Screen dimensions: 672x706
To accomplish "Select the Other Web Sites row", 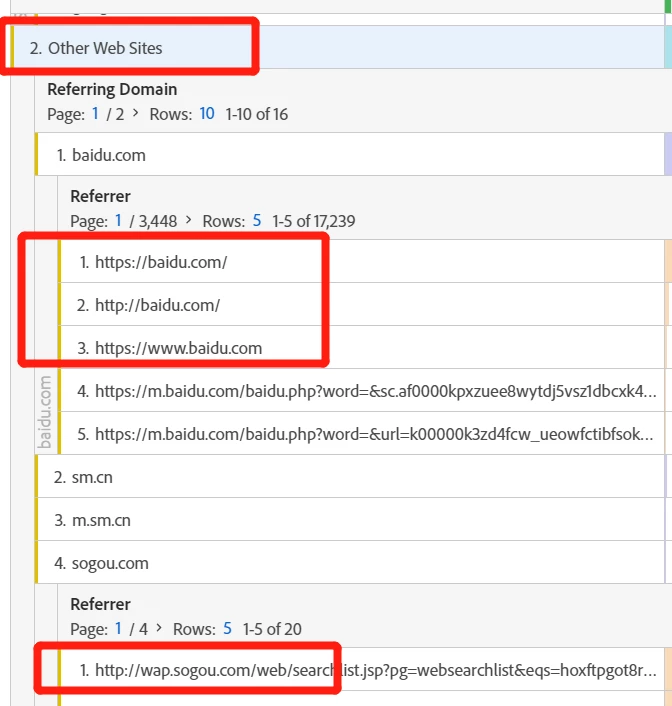I will [337, 47].
